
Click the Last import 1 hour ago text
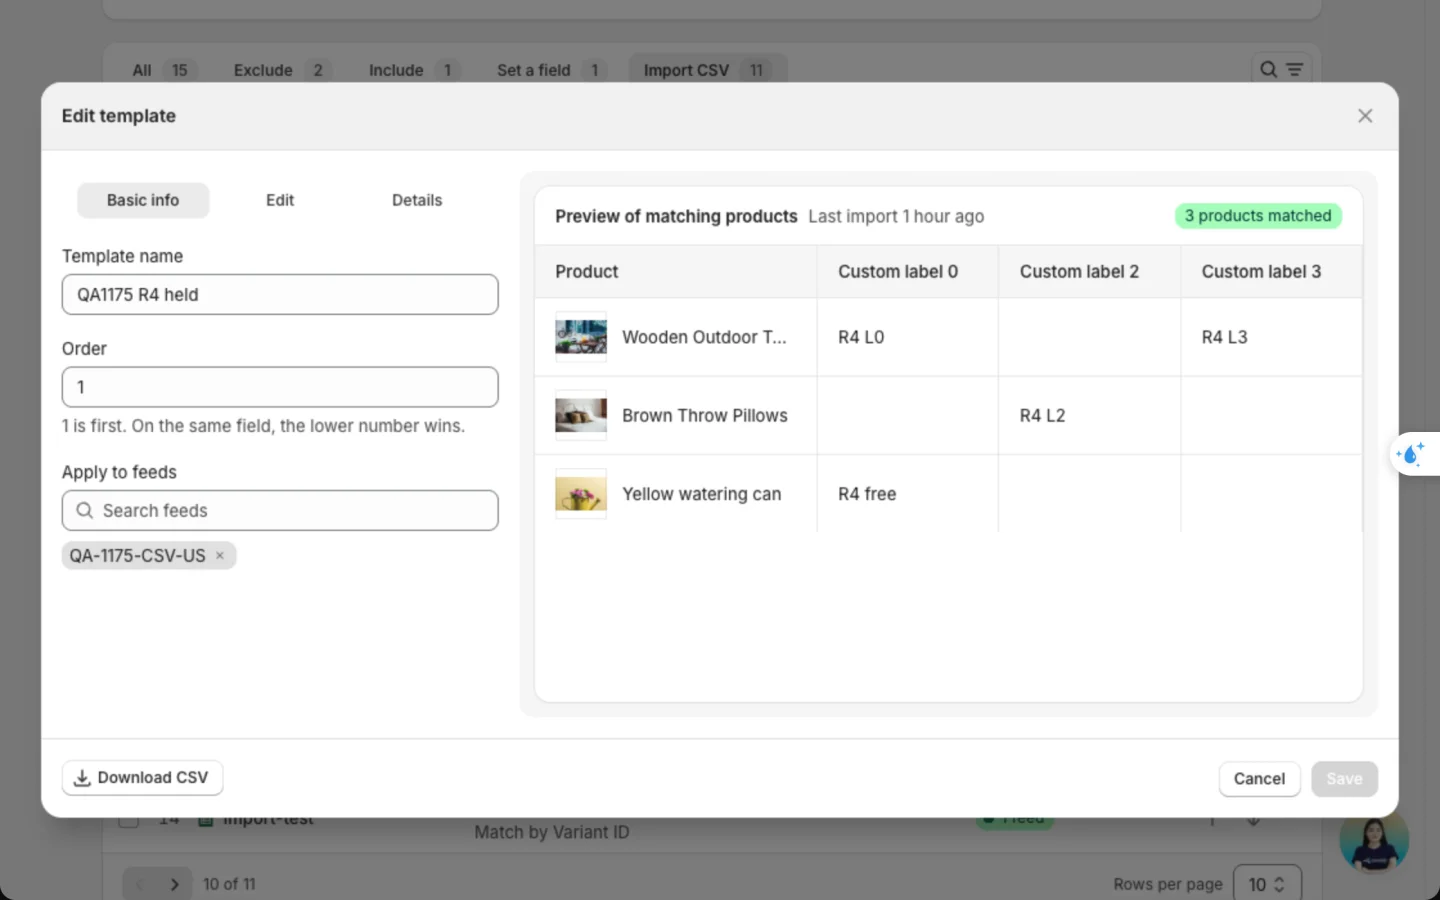point(896,216)
